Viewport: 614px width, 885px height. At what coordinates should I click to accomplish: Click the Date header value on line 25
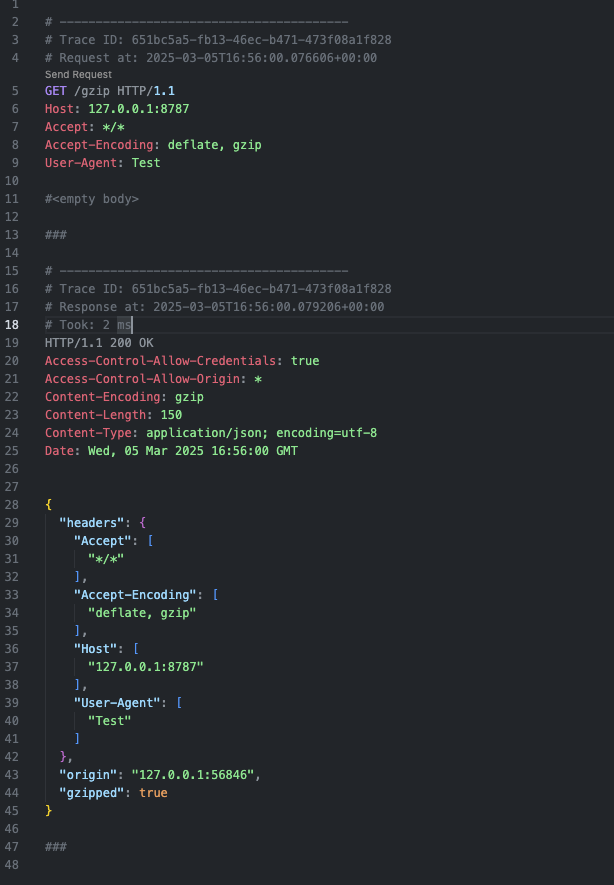(193, 452)
